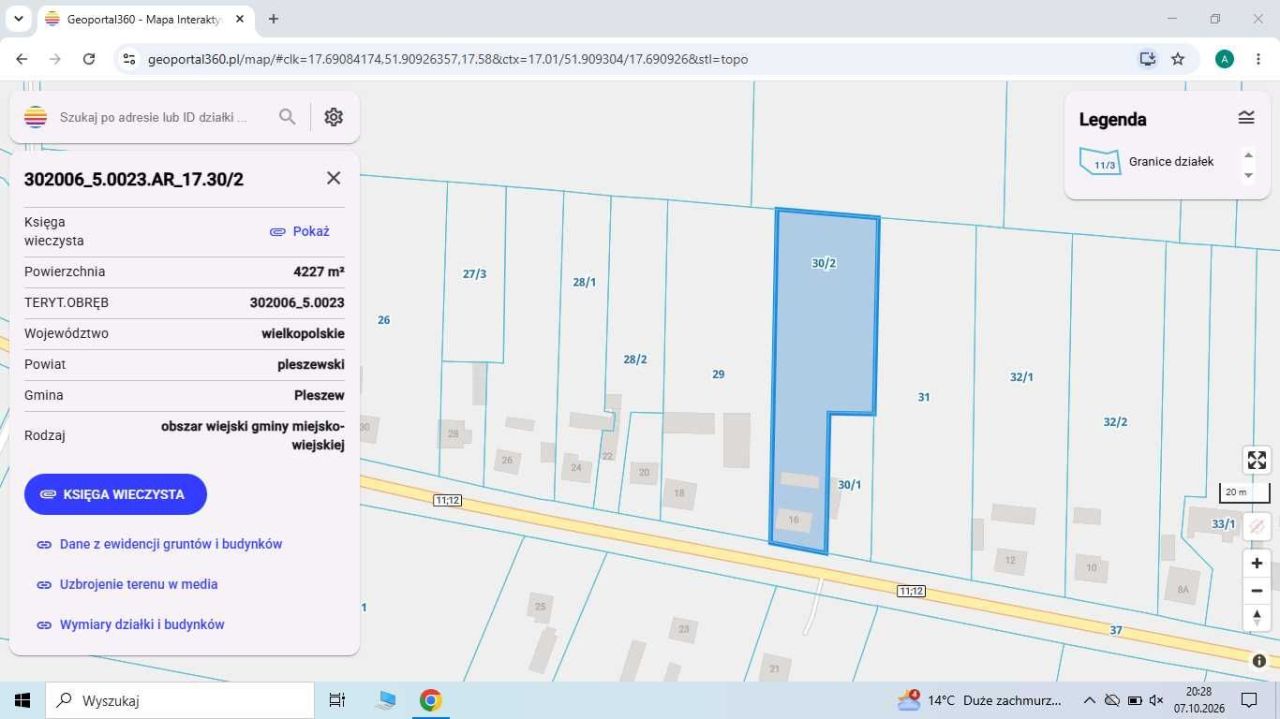The image size is (1280, 719).
Task: Select parcel 29 on the map
Action: tap(718, 374)
